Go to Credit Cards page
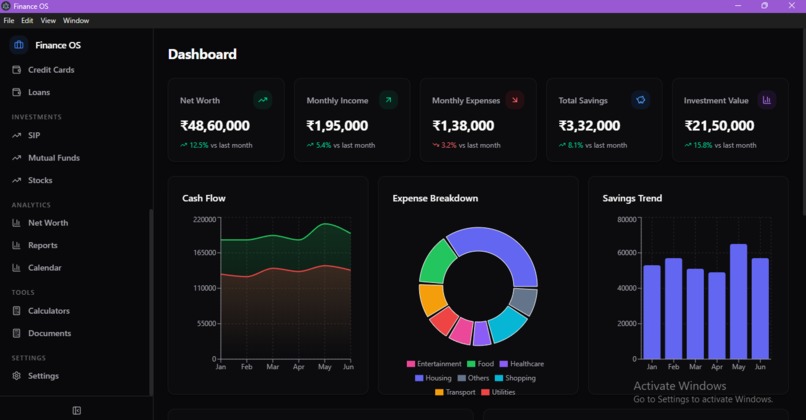This screenshot has width=806, height=420. (x=51, y=70)
